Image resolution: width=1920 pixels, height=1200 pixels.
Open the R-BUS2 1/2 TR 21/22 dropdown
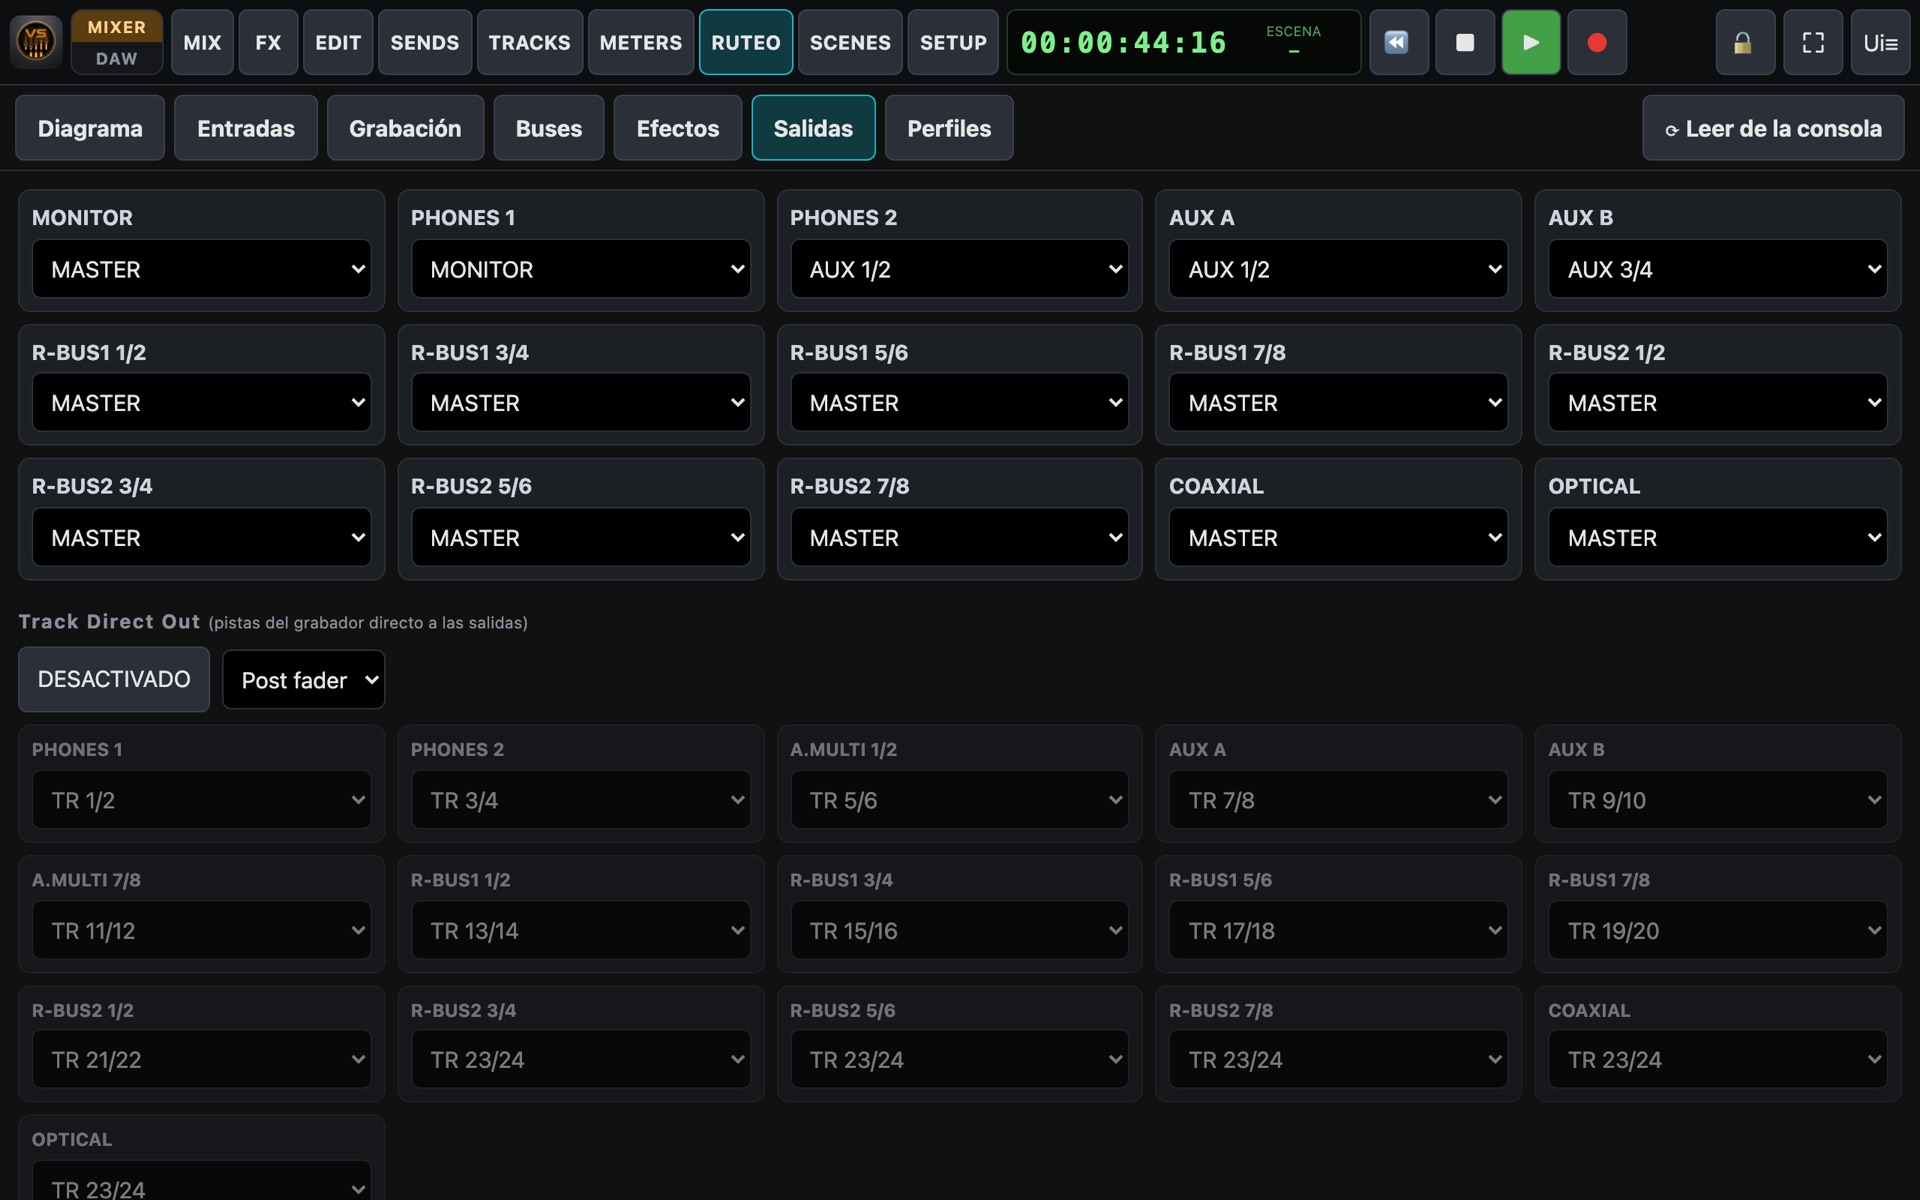(x=201, y=1060)
